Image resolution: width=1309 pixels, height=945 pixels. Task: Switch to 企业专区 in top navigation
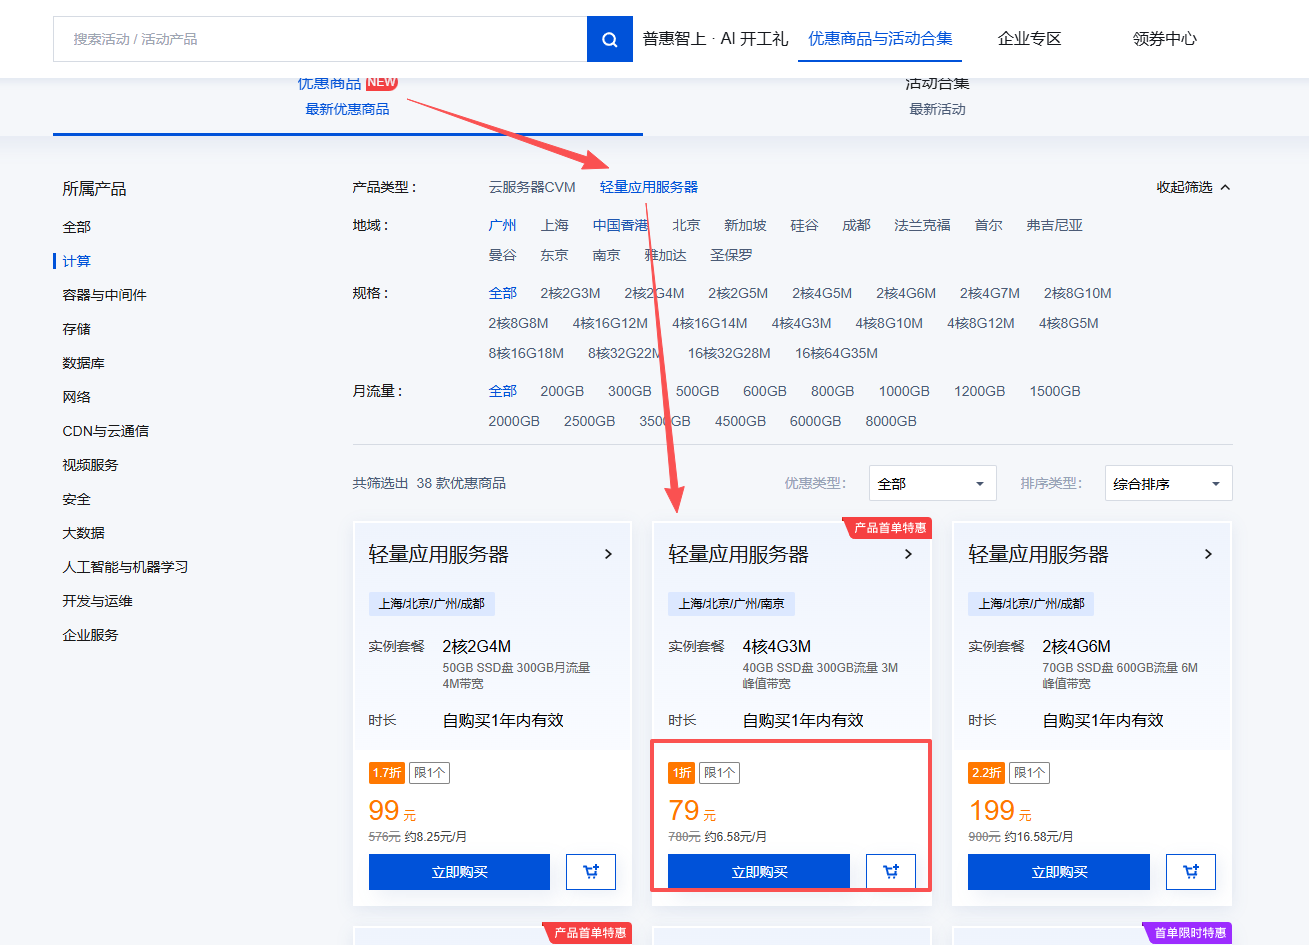click(1029, 39)
